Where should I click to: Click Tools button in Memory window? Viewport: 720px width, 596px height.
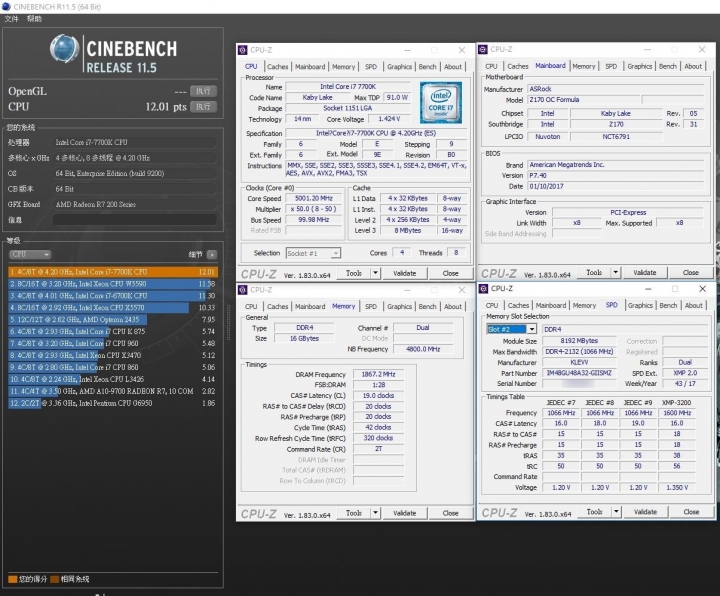pyautogui.click(x=354, y=513)
